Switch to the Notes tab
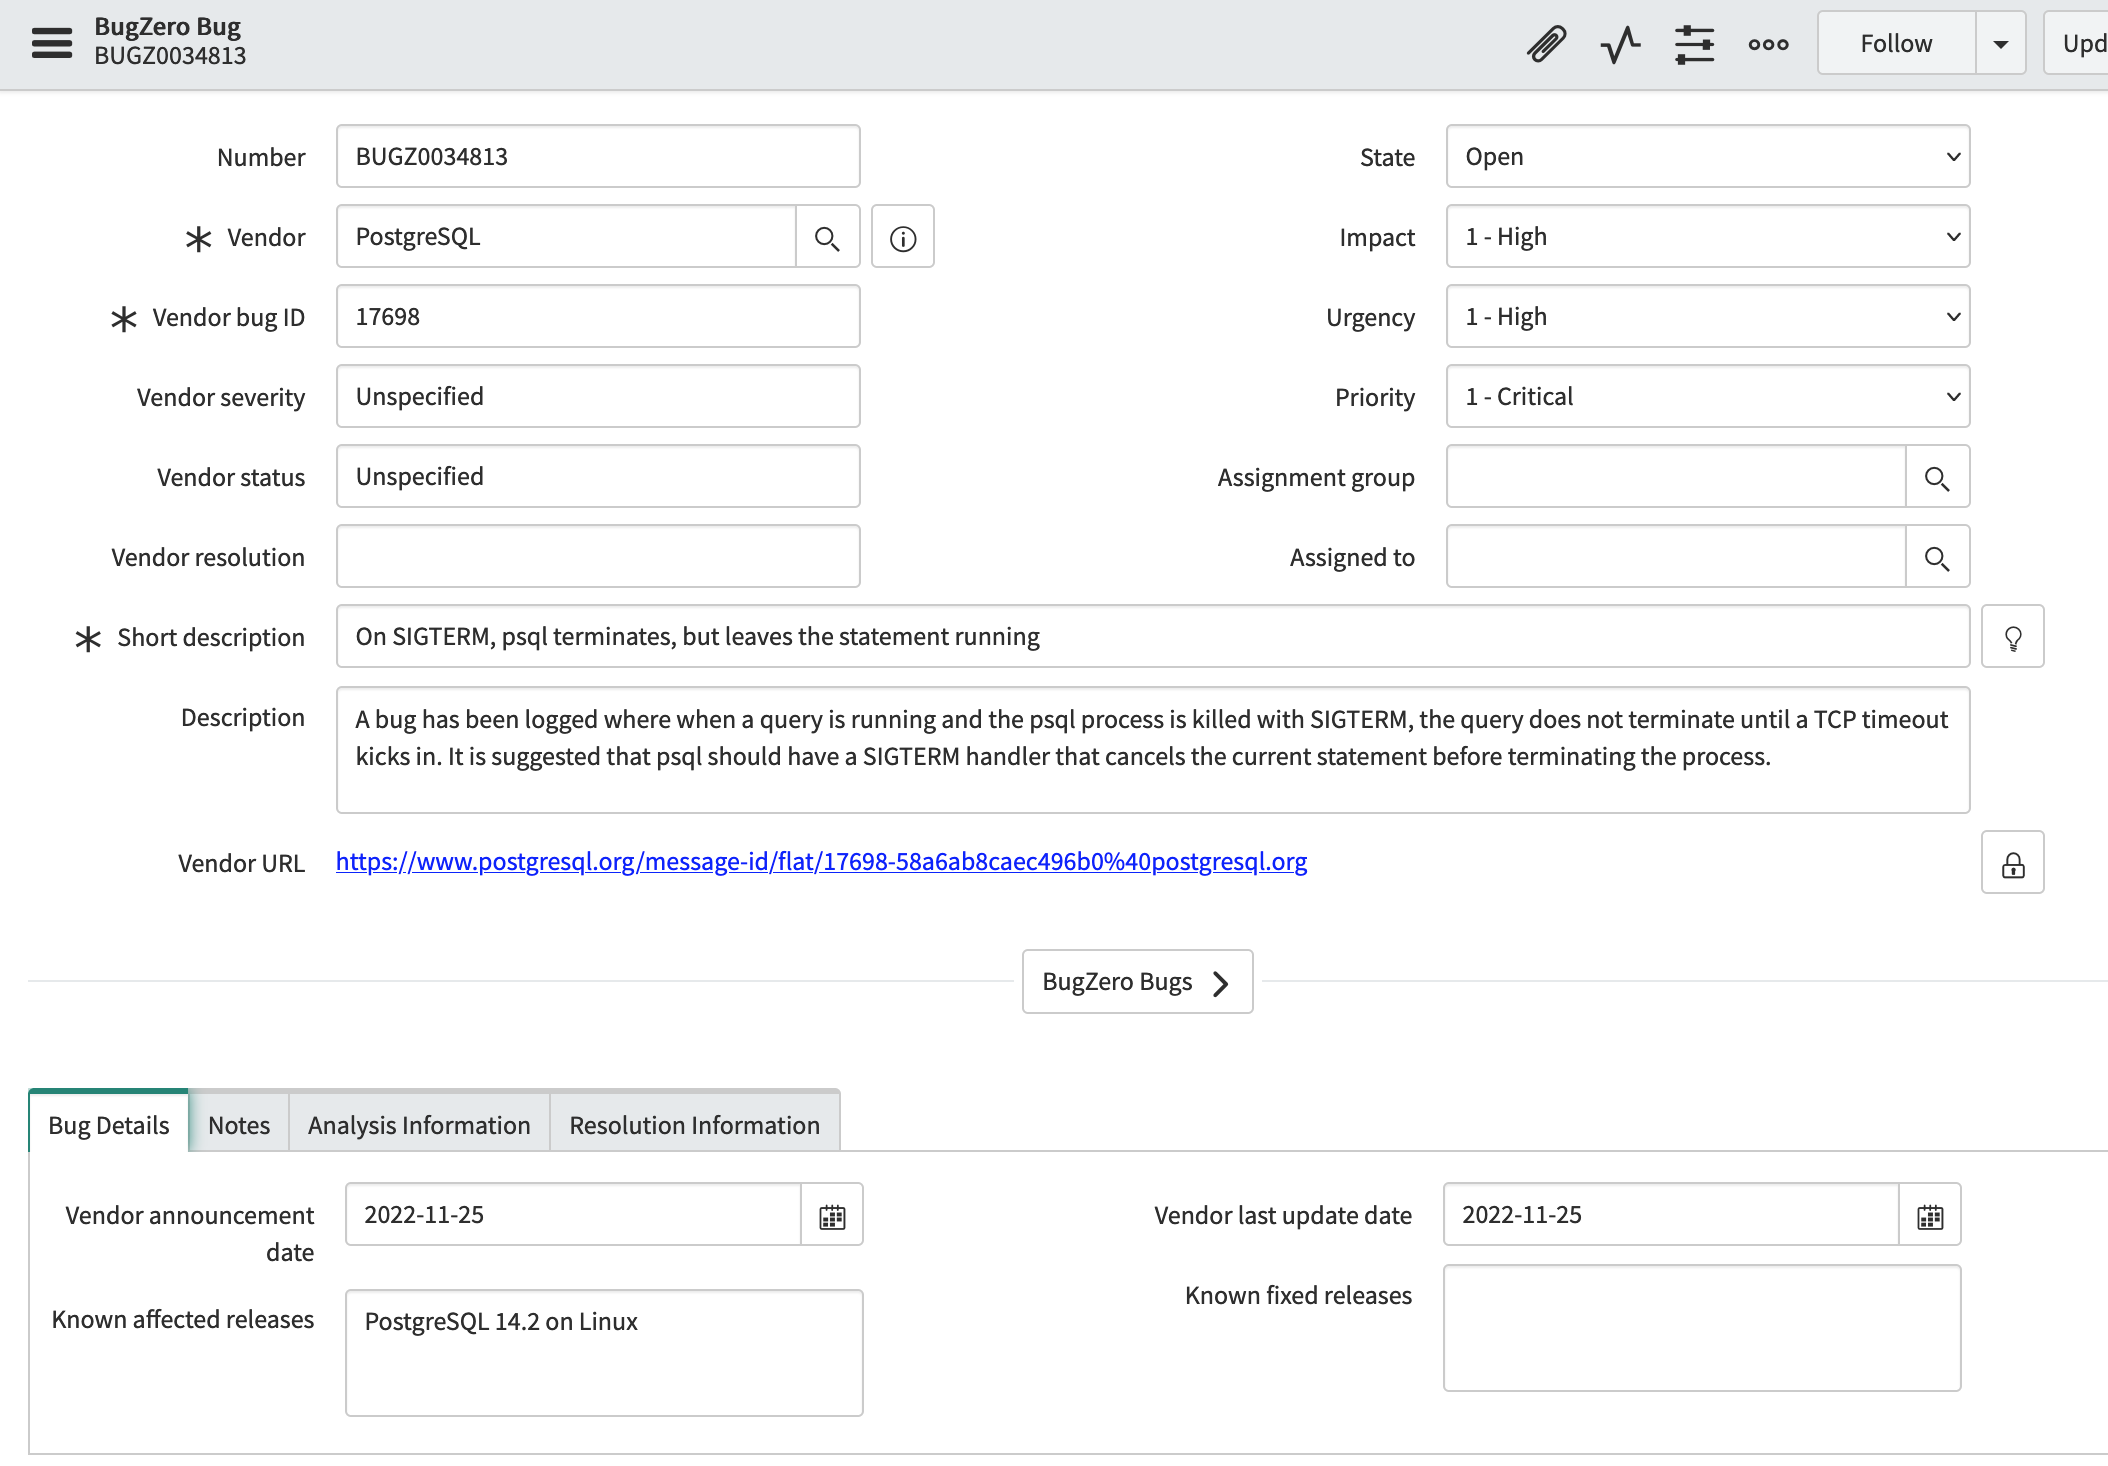The height and width of the screenshot is (1466, 2108). (x=239, y=1125)
